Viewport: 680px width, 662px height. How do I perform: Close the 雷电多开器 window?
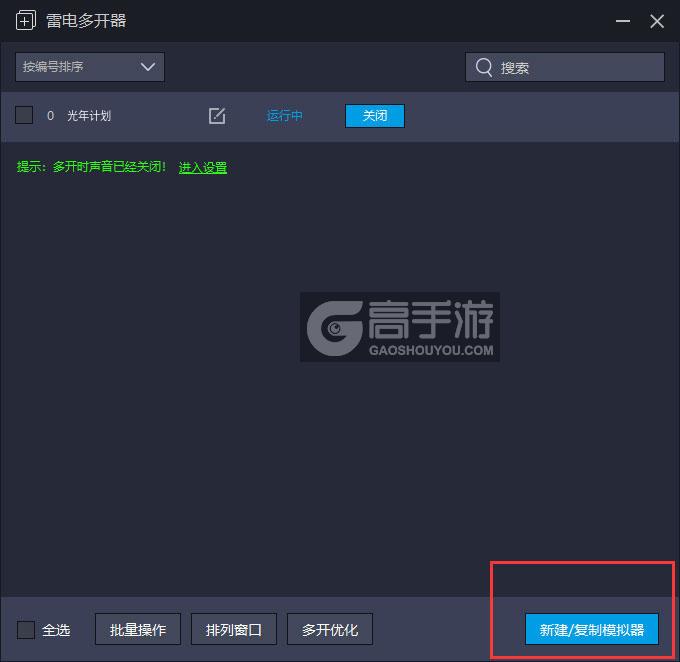point(657,21)
